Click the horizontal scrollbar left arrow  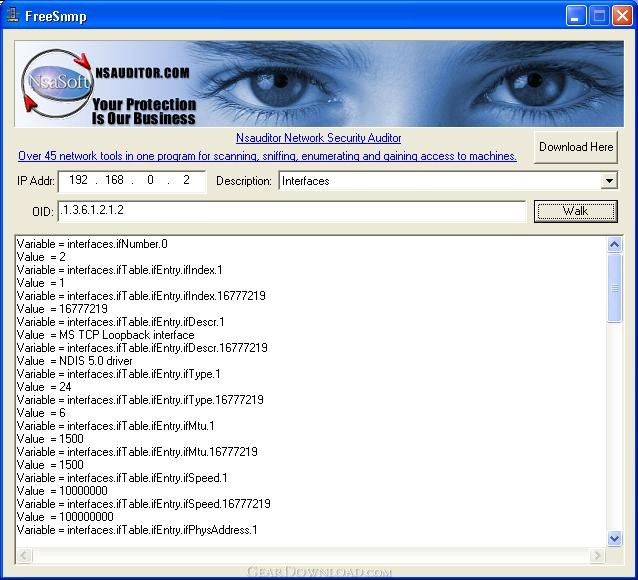pyautogui.click(x=24, y=555)
